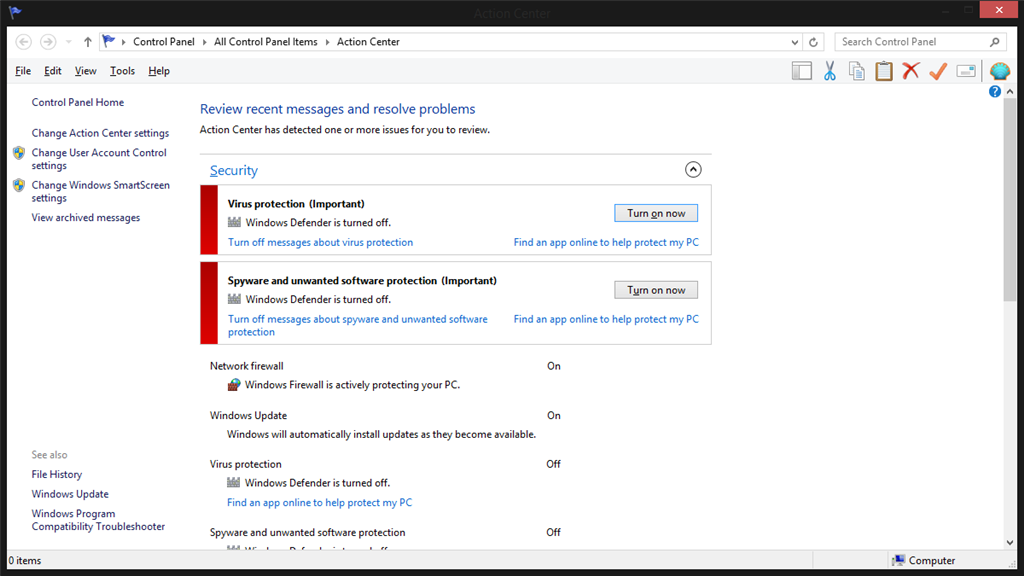Click the Network firewall On status
Viewport: 1024px width, 576px height.
click(554, 366)
